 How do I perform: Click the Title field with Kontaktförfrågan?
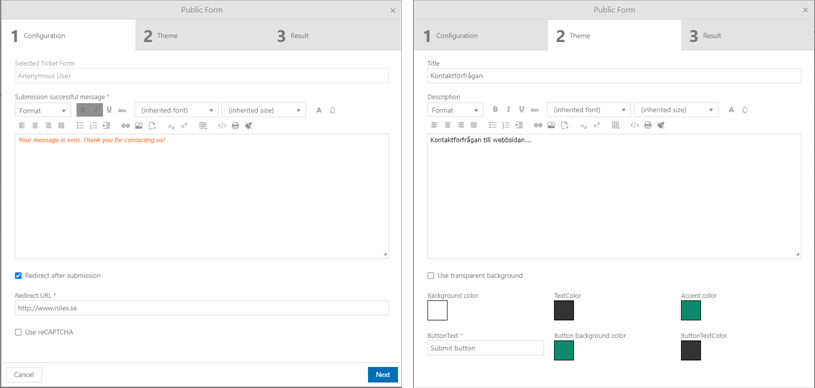(614, 75)
